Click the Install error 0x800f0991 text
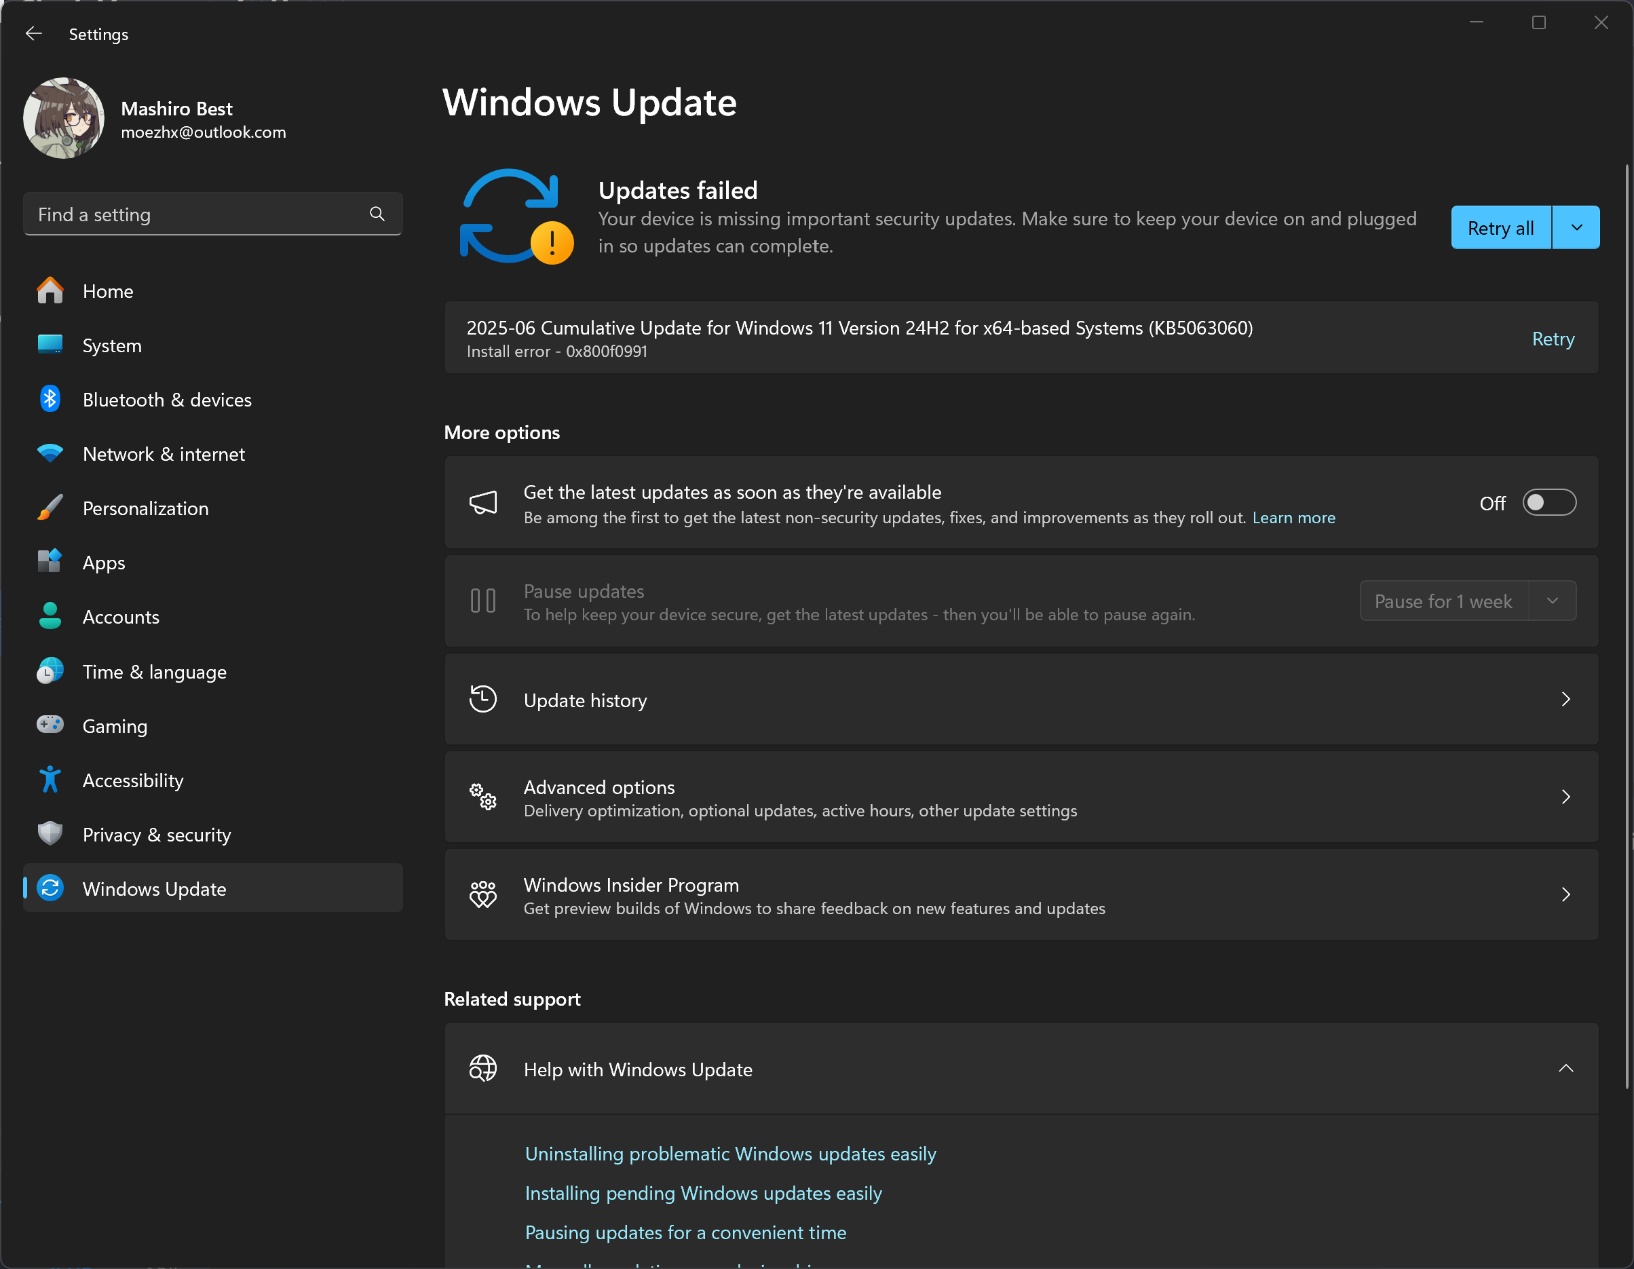This screenshot has height=1269, width=1634. pos(557,351)
